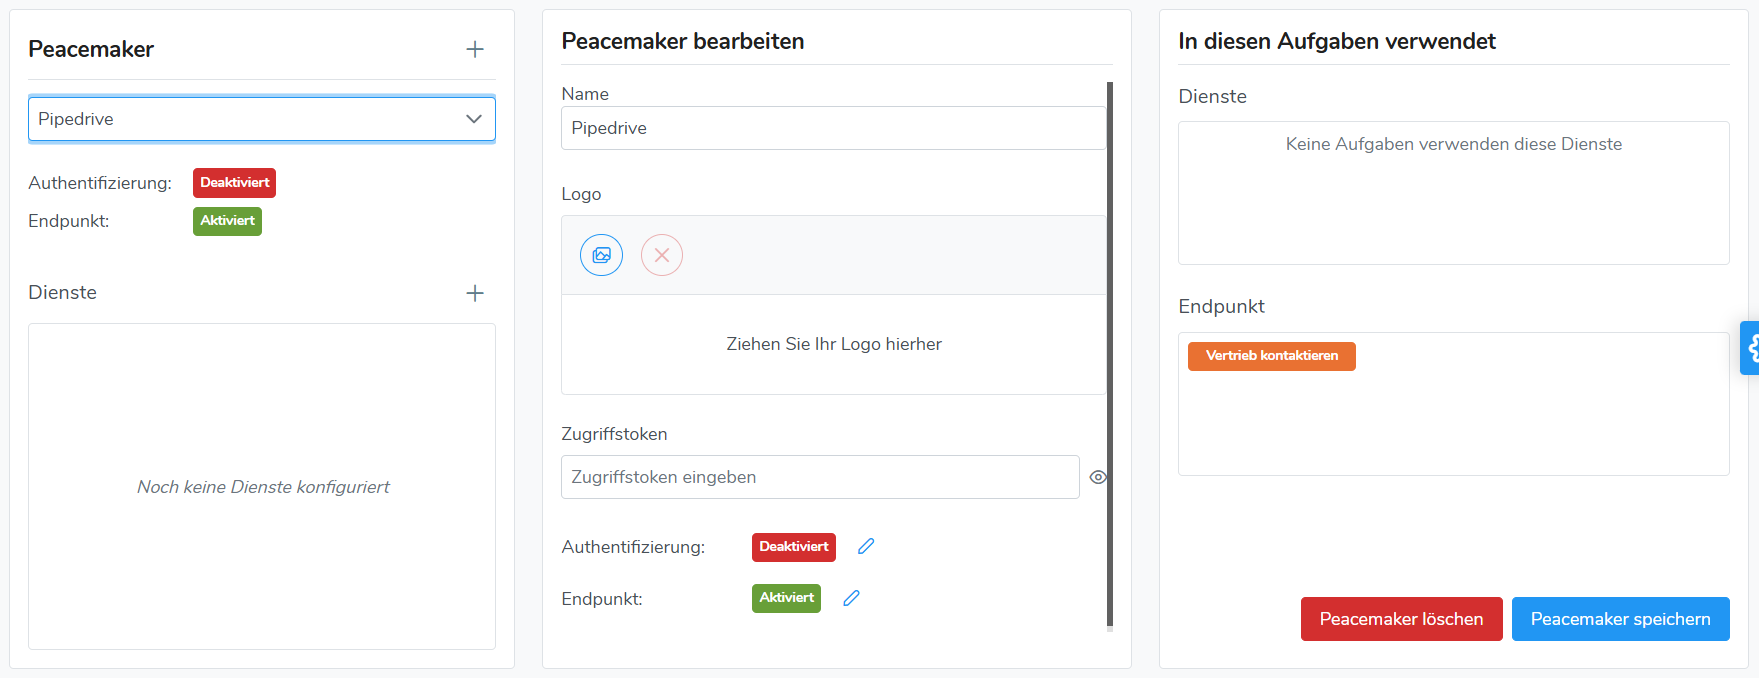1759x678 pixels.
Task: Edit Endpunkt using its pencil icon
Action: 851,598
